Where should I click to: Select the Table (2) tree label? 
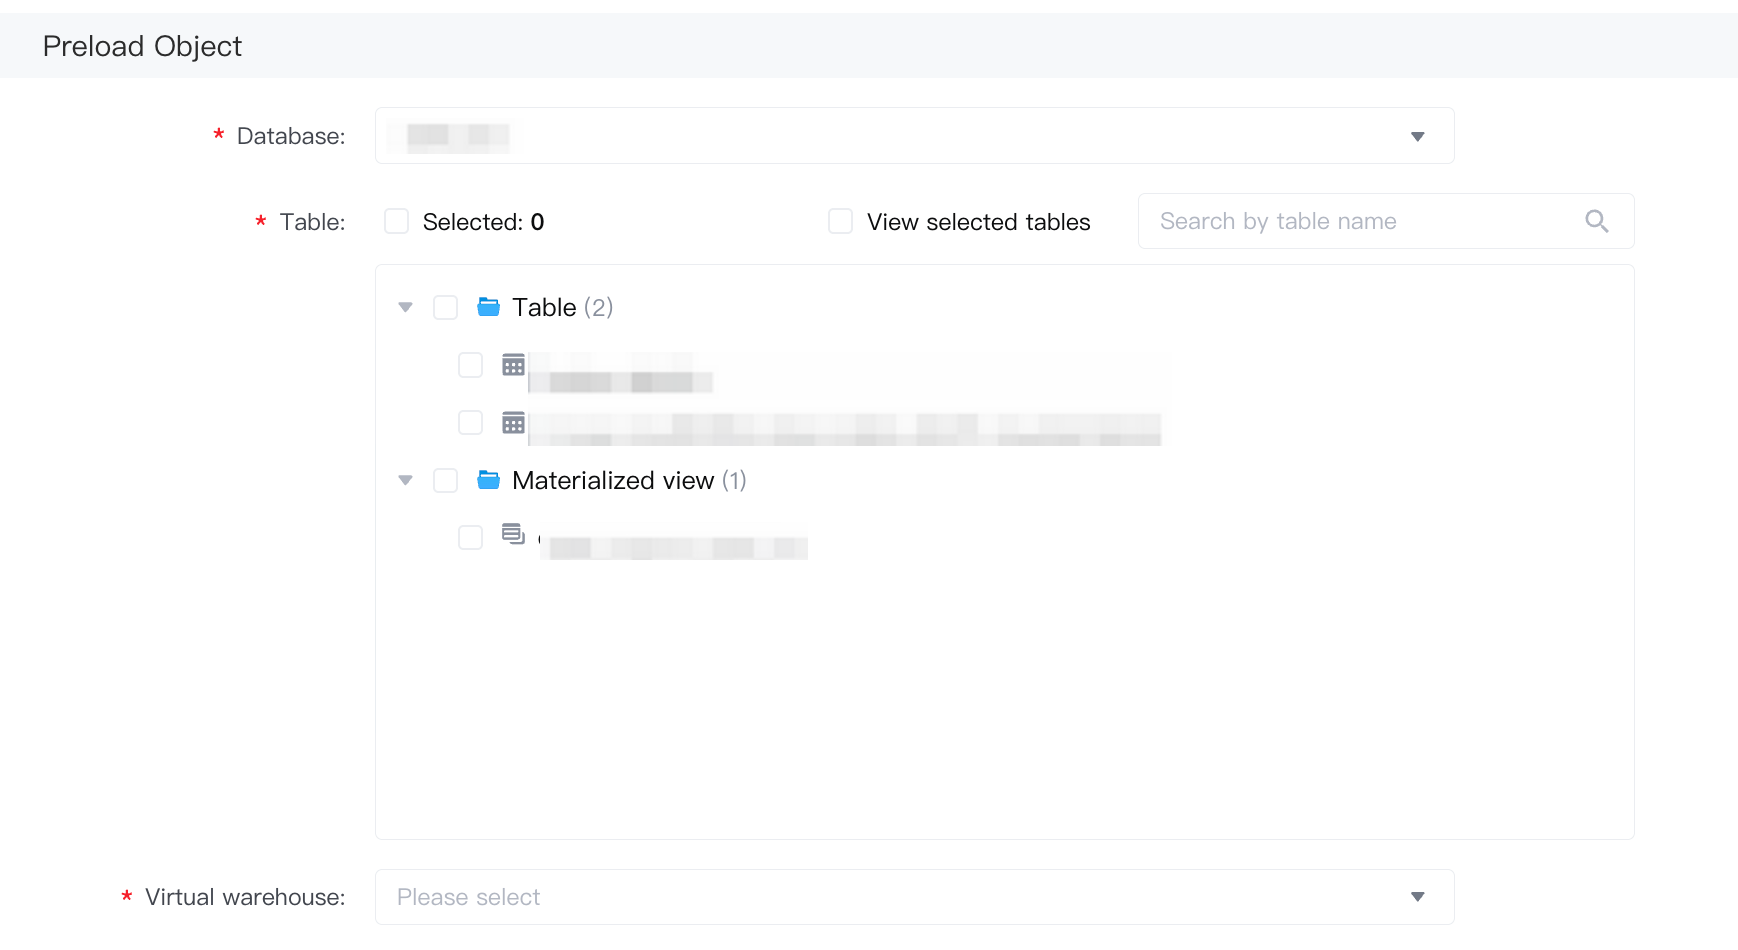(562, 307)
